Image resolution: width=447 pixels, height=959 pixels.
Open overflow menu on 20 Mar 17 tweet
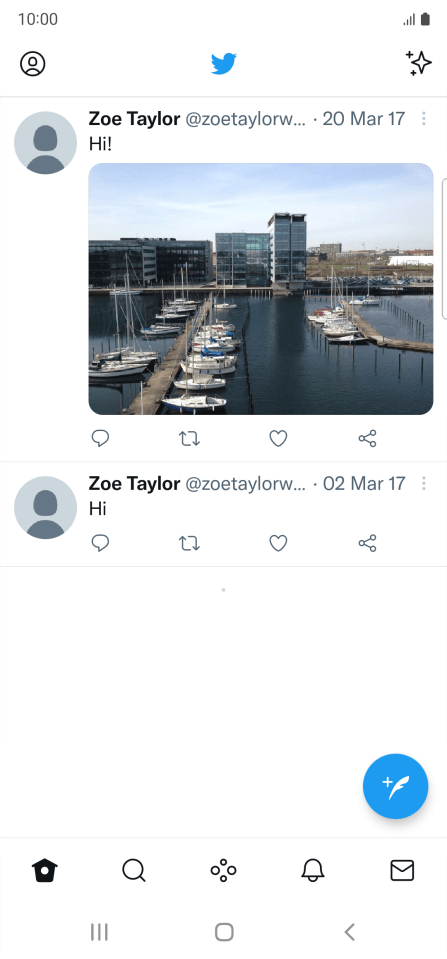(423, 119)
